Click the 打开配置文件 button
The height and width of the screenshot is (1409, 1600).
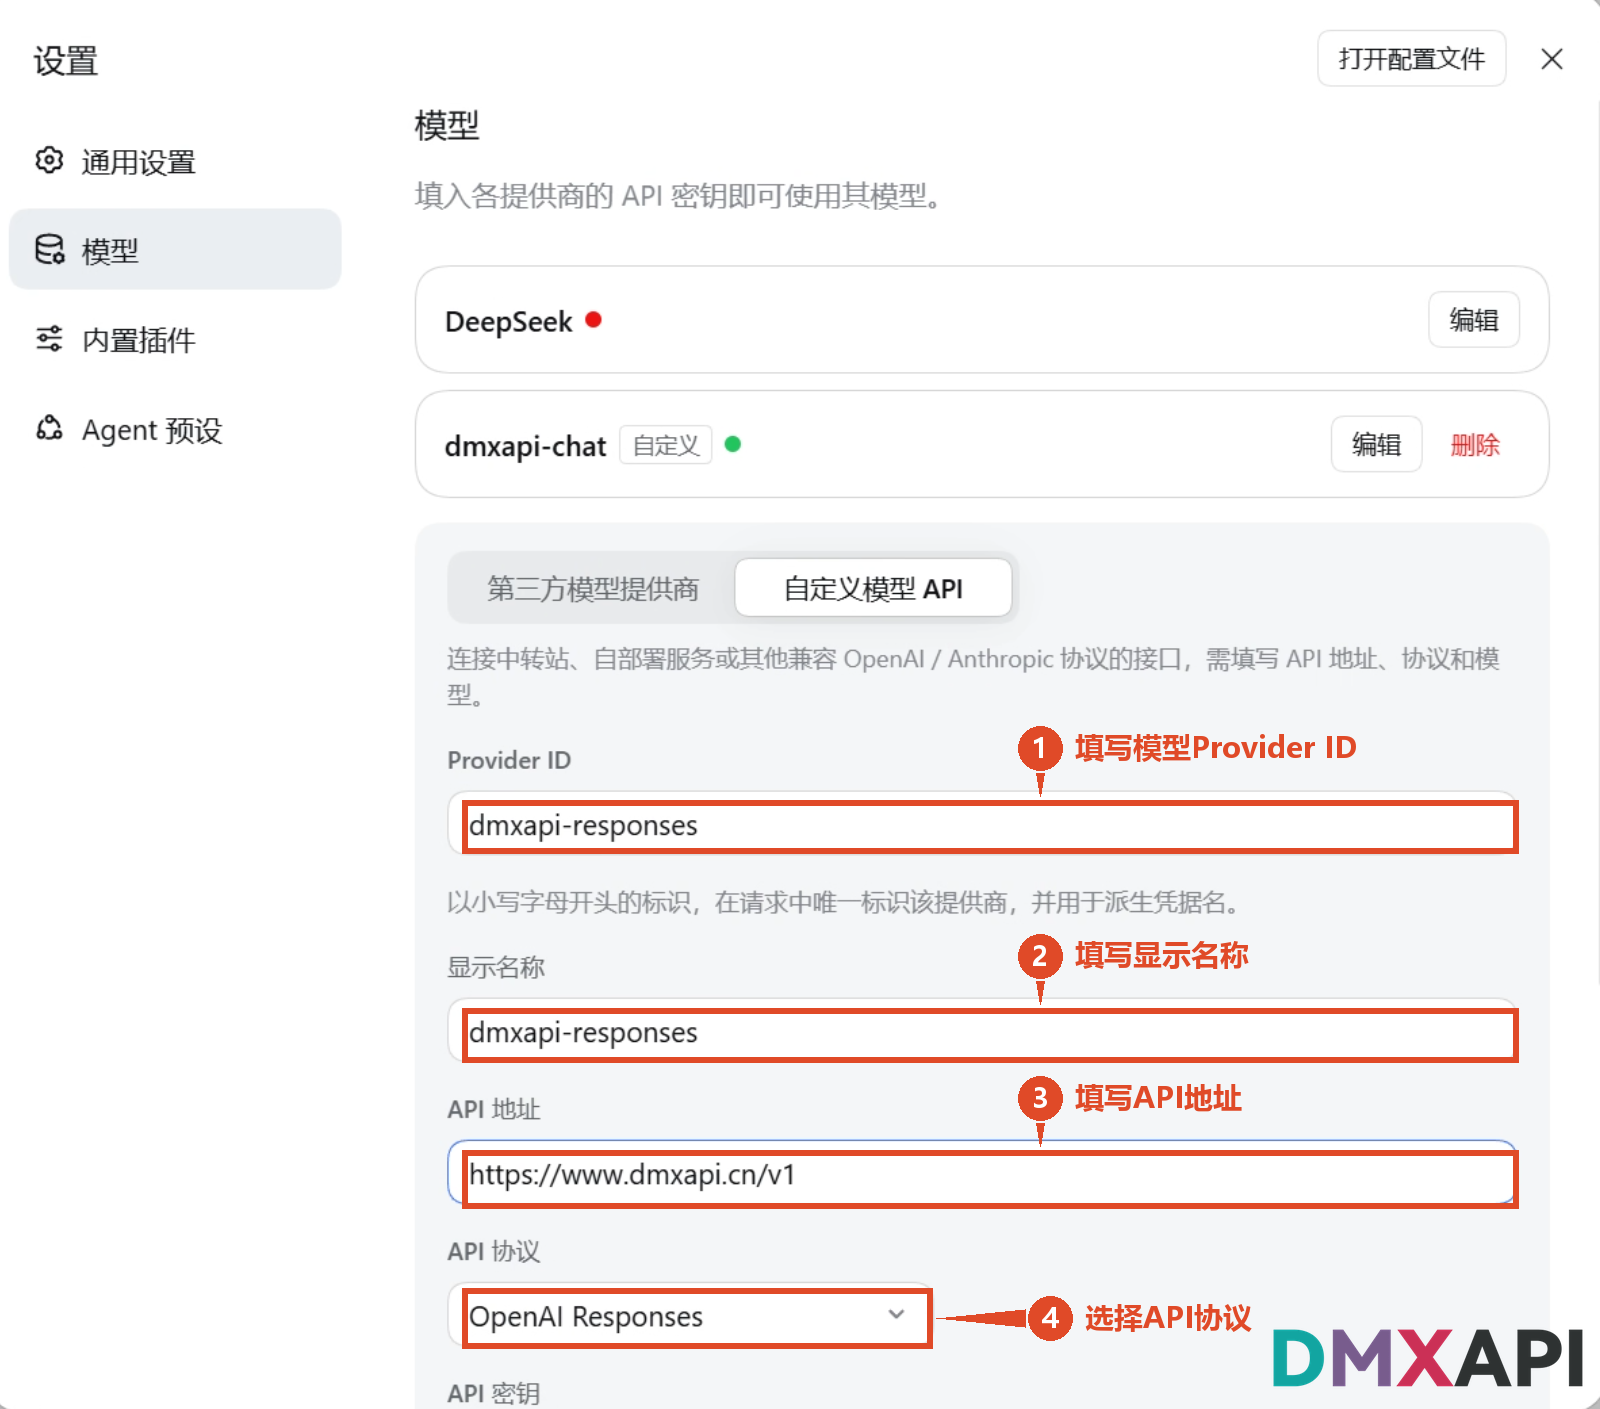[x=1411, y=59]
